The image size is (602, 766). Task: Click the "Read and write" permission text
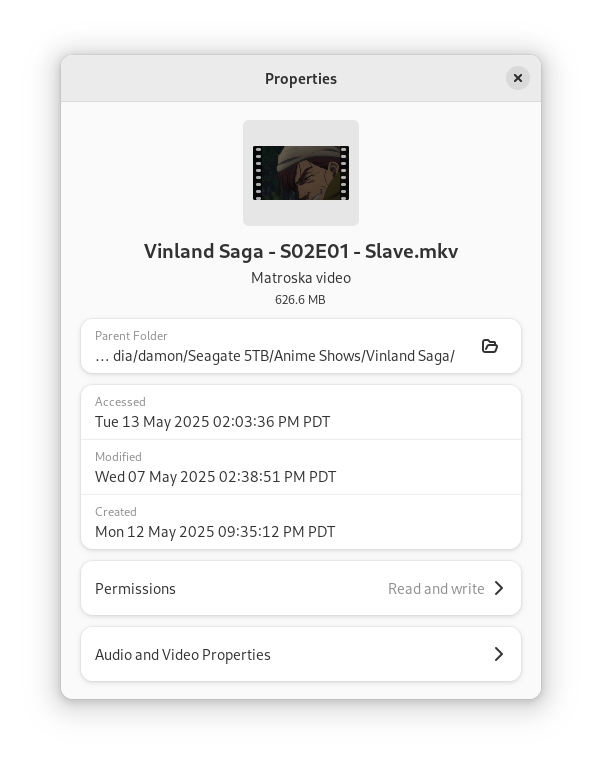tap(436, 589)
